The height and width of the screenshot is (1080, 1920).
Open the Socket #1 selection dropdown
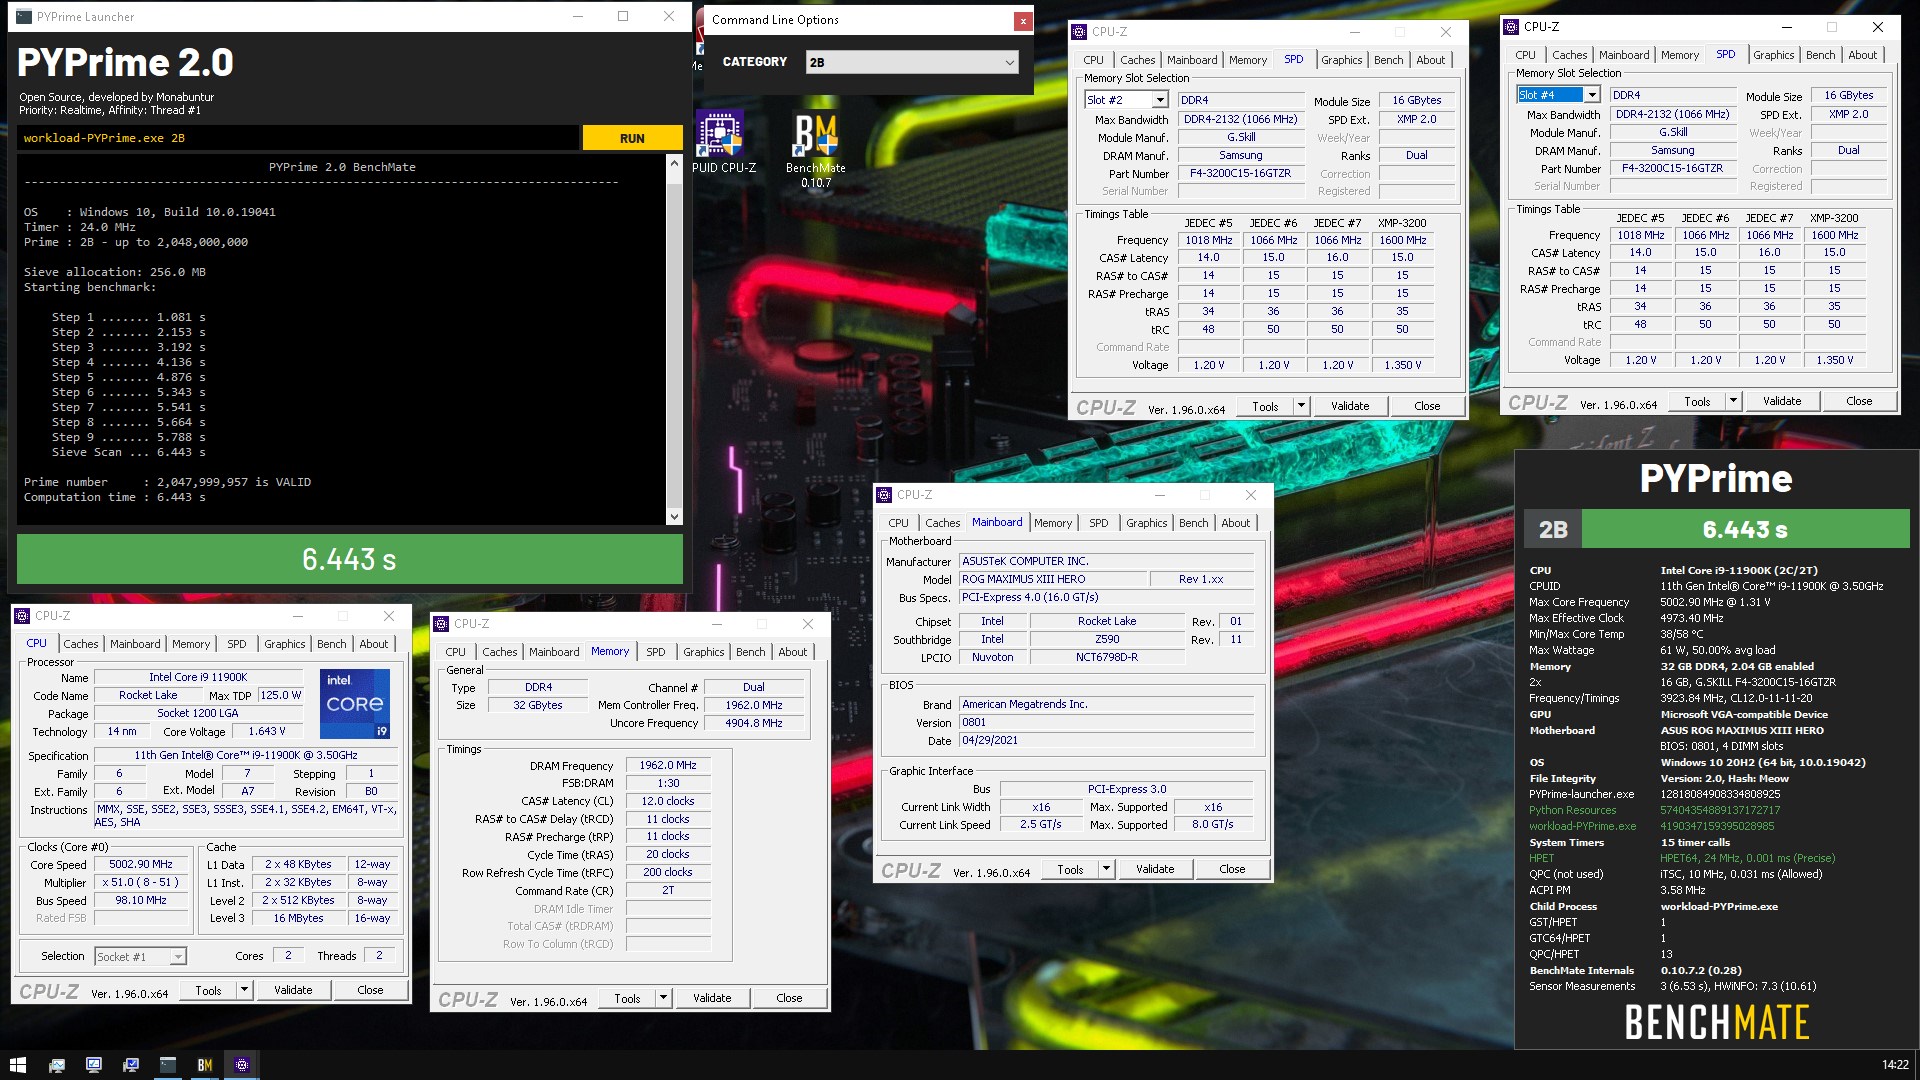pyautogui.click(x=177, y=957)
